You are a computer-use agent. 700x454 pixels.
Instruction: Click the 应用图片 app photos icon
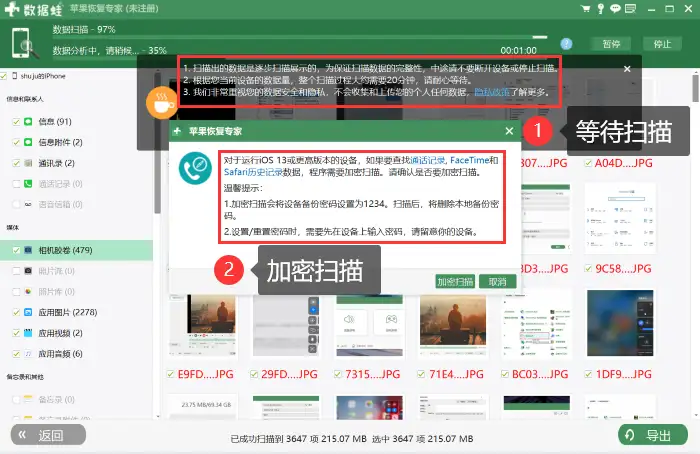[x=28, y=312]
